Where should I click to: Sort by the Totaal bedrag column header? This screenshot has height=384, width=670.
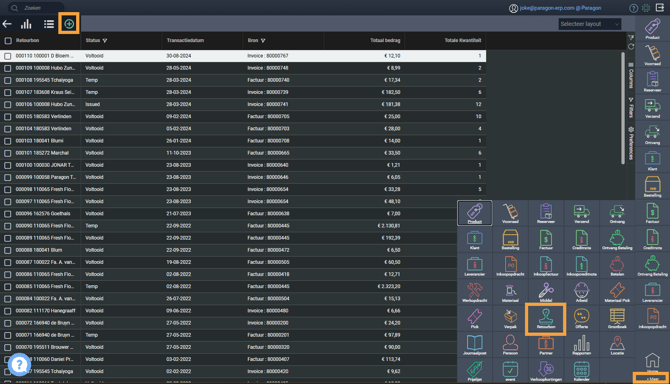[x=385, y=40]
